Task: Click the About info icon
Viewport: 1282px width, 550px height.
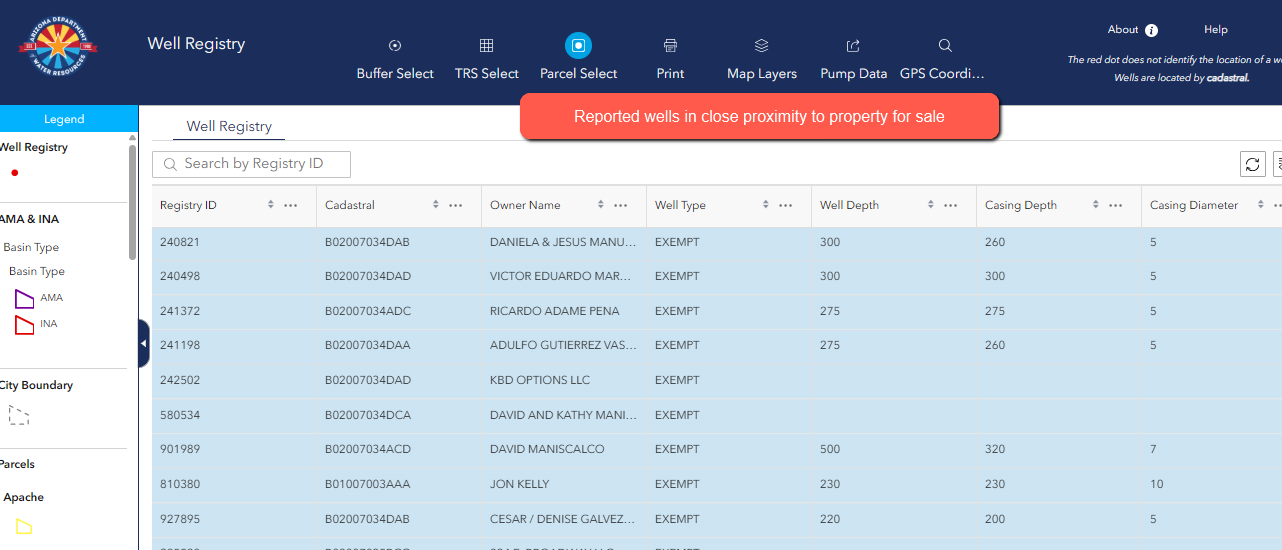Action: click(1151, 30)
